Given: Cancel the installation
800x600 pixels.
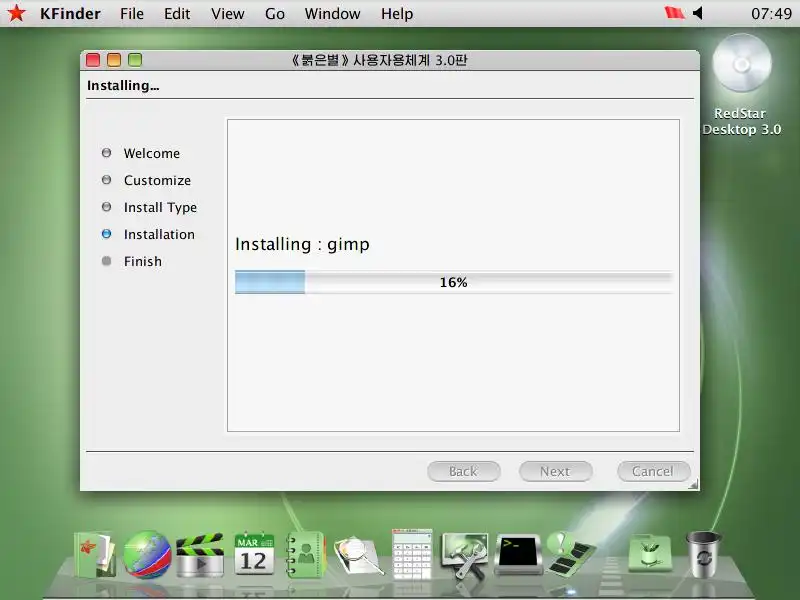Looking at the screenshot, I should [x=654, y=471].
